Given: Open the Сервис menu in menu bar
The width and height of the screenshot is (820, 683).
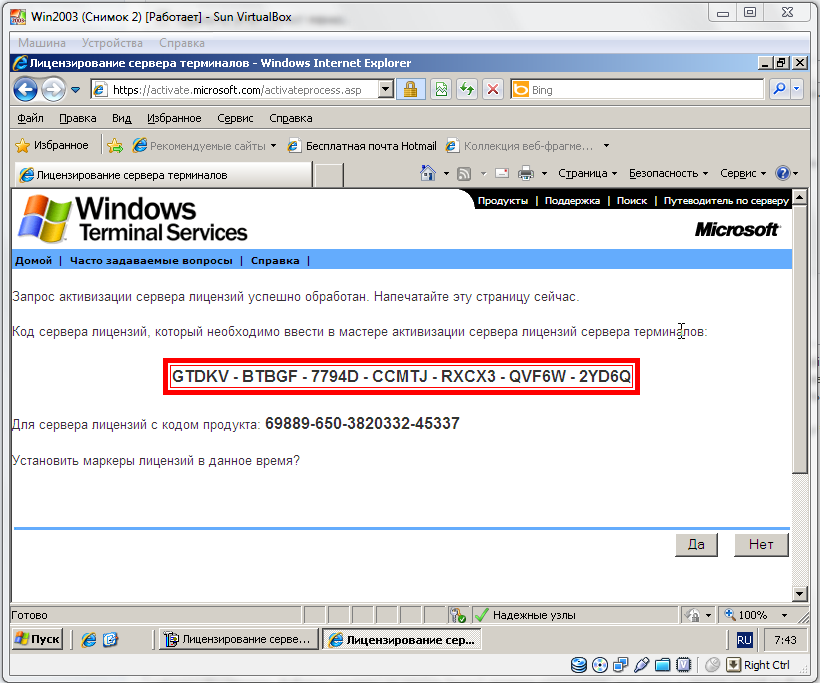Looking at the screenshot, I should (x=235, y=118).
